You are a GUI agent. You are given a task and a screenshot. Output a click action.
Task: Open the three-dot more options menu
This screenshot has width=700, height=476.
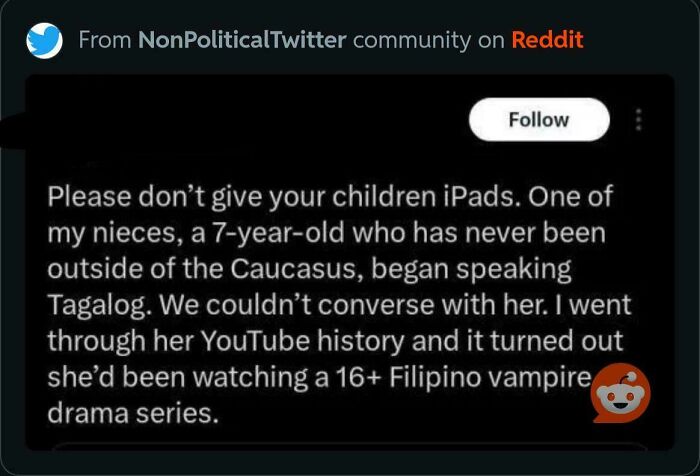638,119
